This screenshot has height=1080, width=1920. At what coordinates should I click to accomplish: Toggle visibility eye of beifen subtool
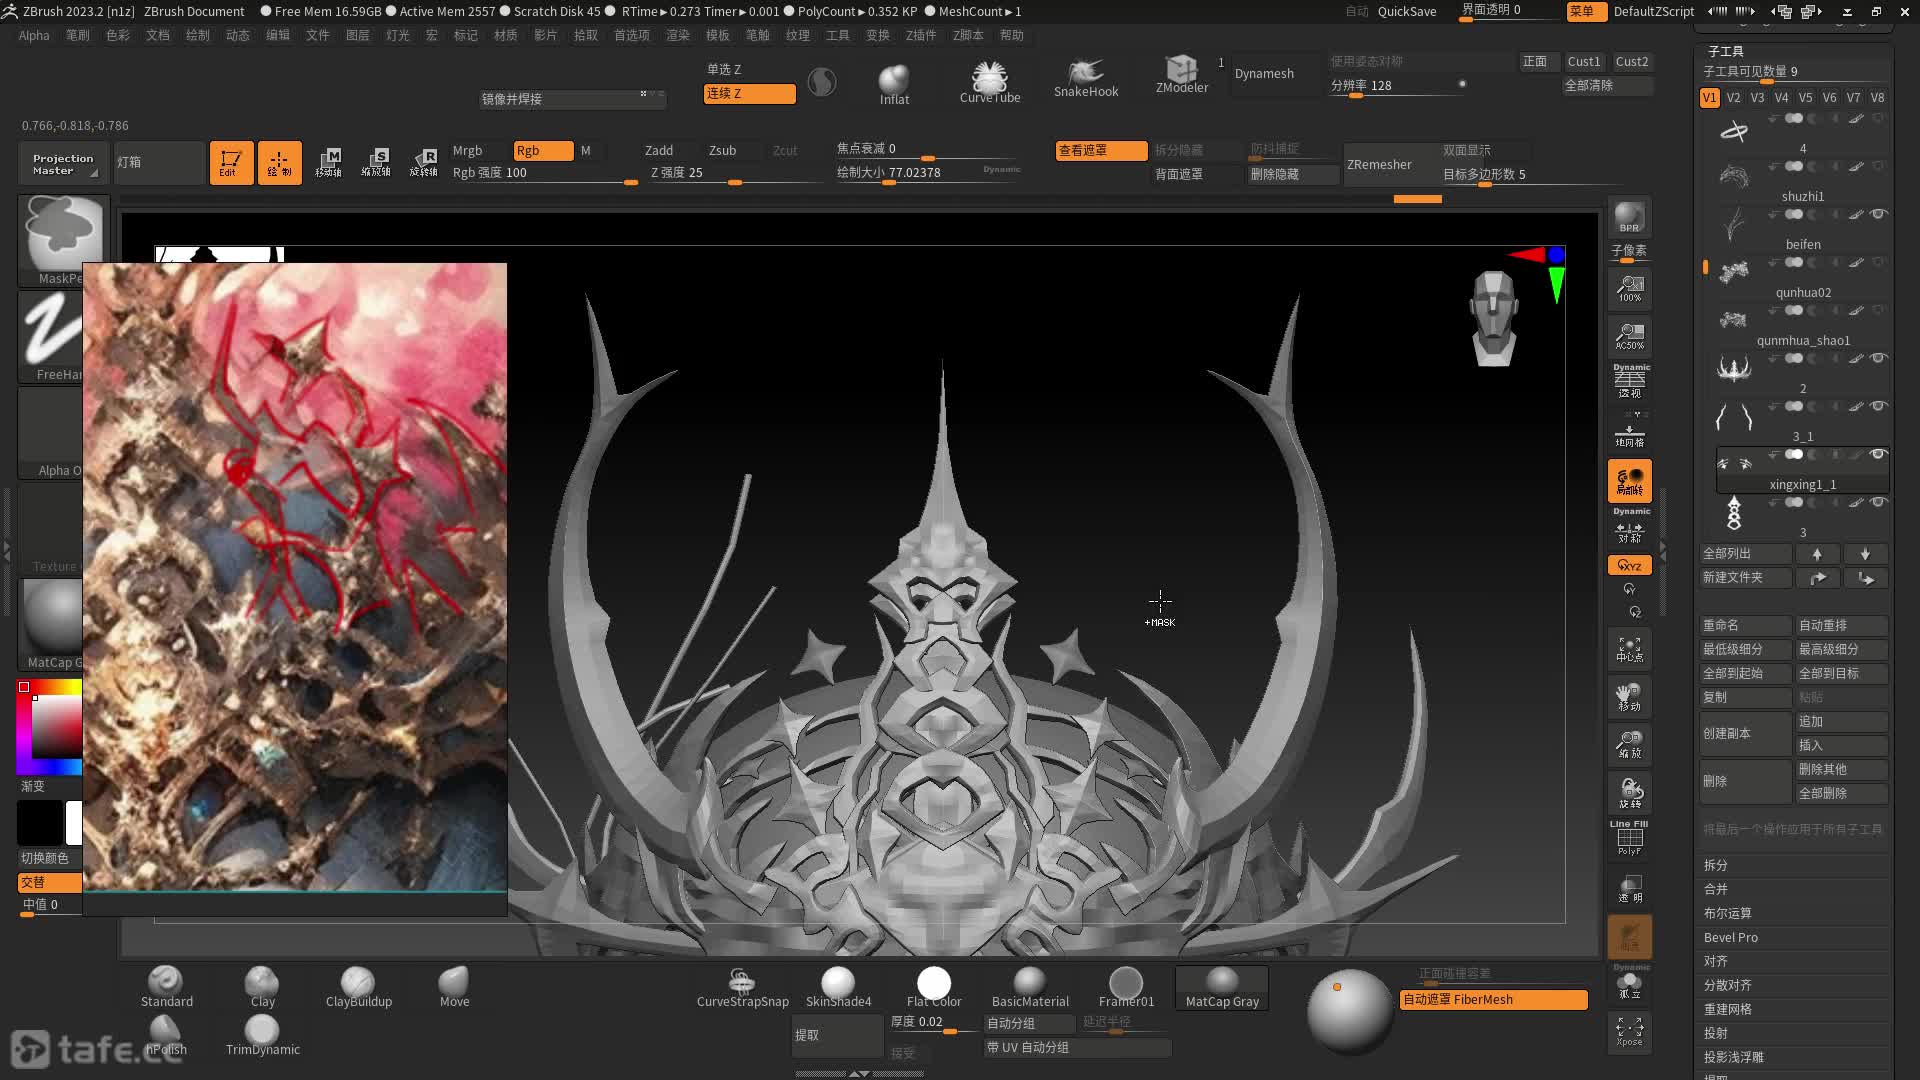(1878, 215)
